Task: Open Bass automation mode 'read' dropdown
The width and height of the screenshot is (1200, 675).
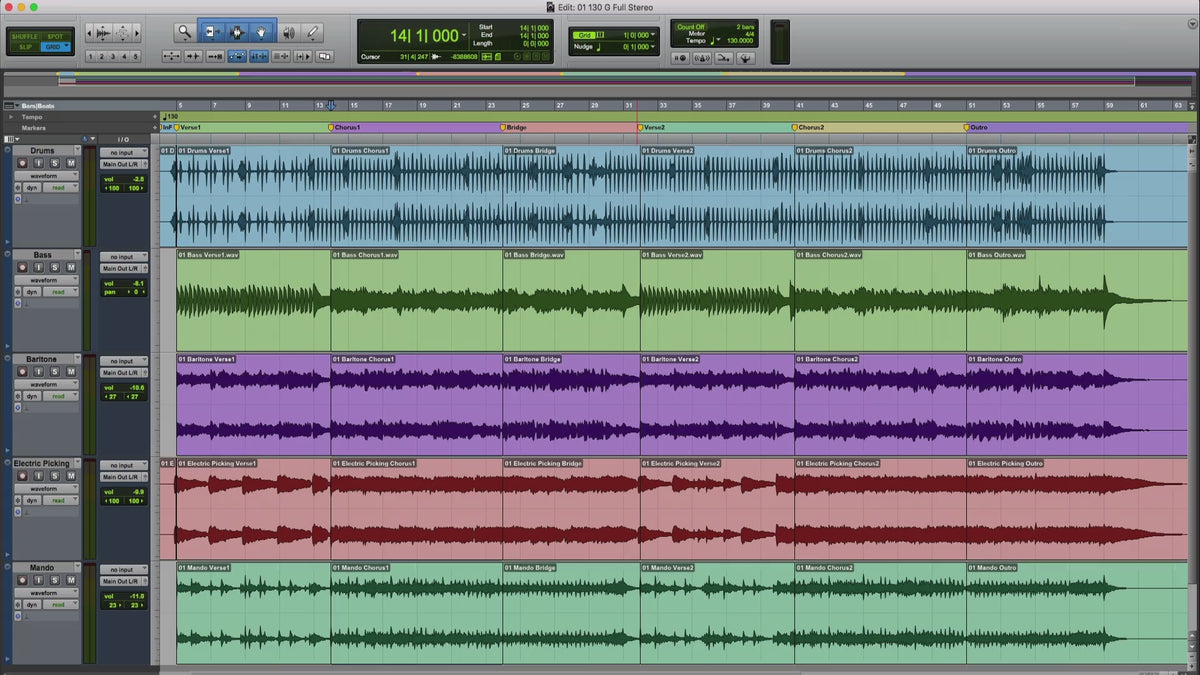Action: click(62, 292)
